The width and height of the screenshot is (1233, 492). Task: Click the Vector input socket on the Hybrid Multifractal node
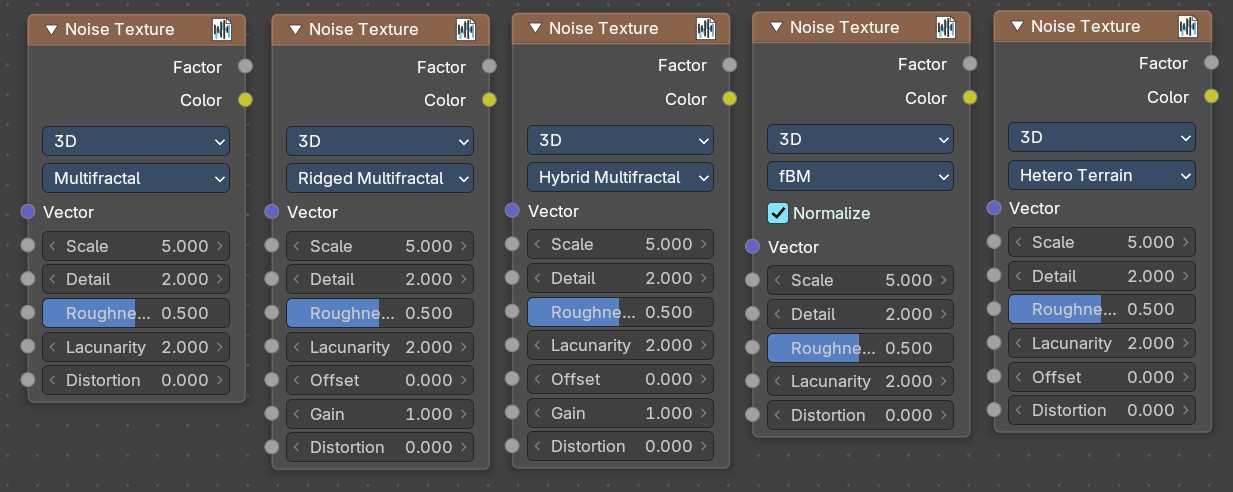pyautogui.click(x=512, y=211)
